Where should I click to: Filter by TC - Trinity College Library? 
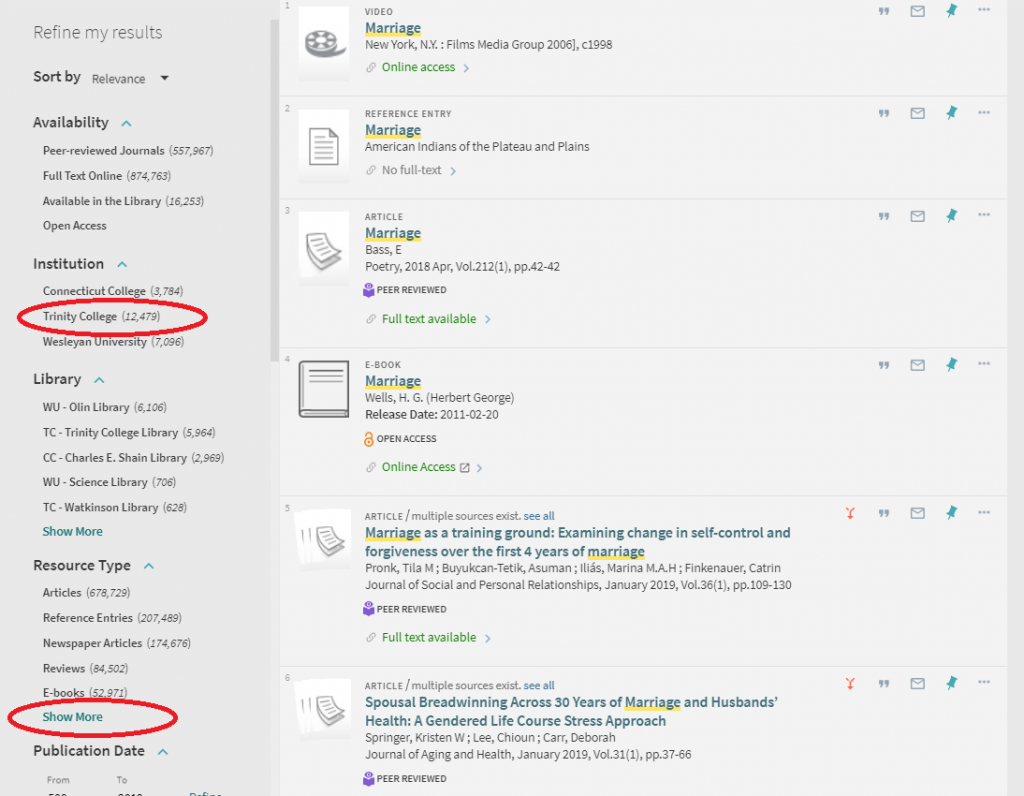click(129, 433)
